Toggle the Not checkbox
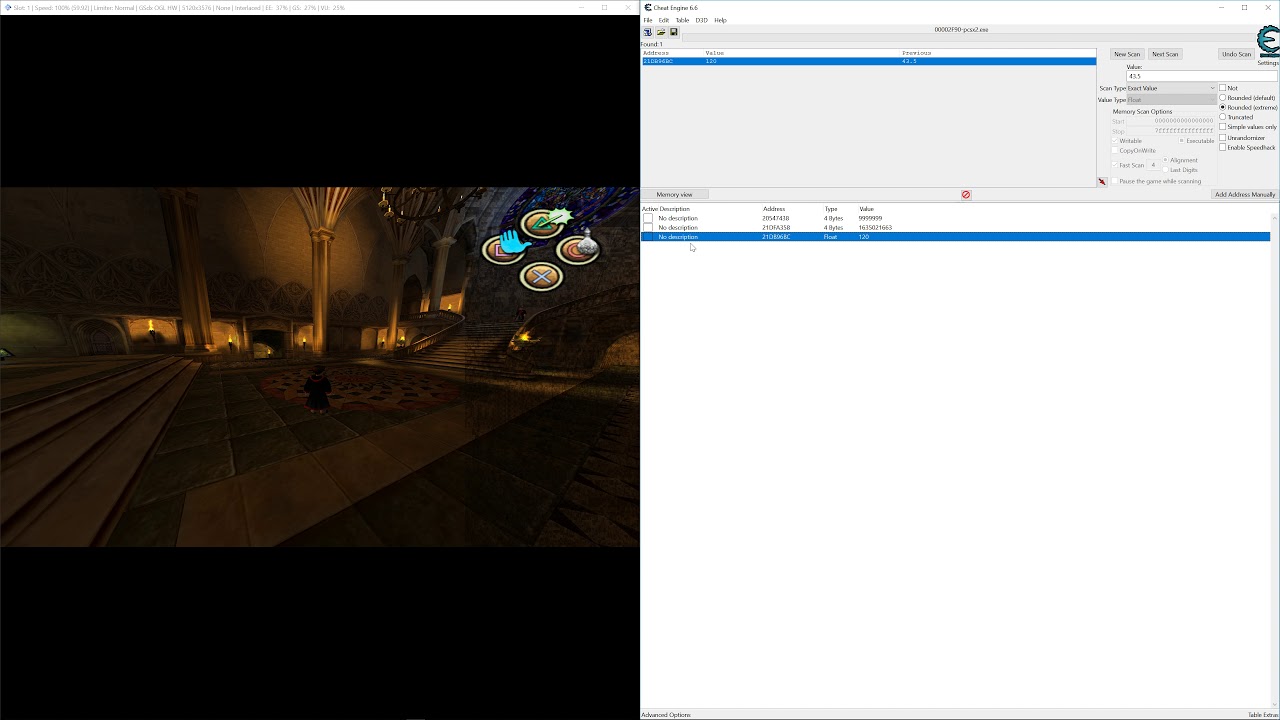The width and height of the screenshot is (1280, 720). tap(1222, 88)
